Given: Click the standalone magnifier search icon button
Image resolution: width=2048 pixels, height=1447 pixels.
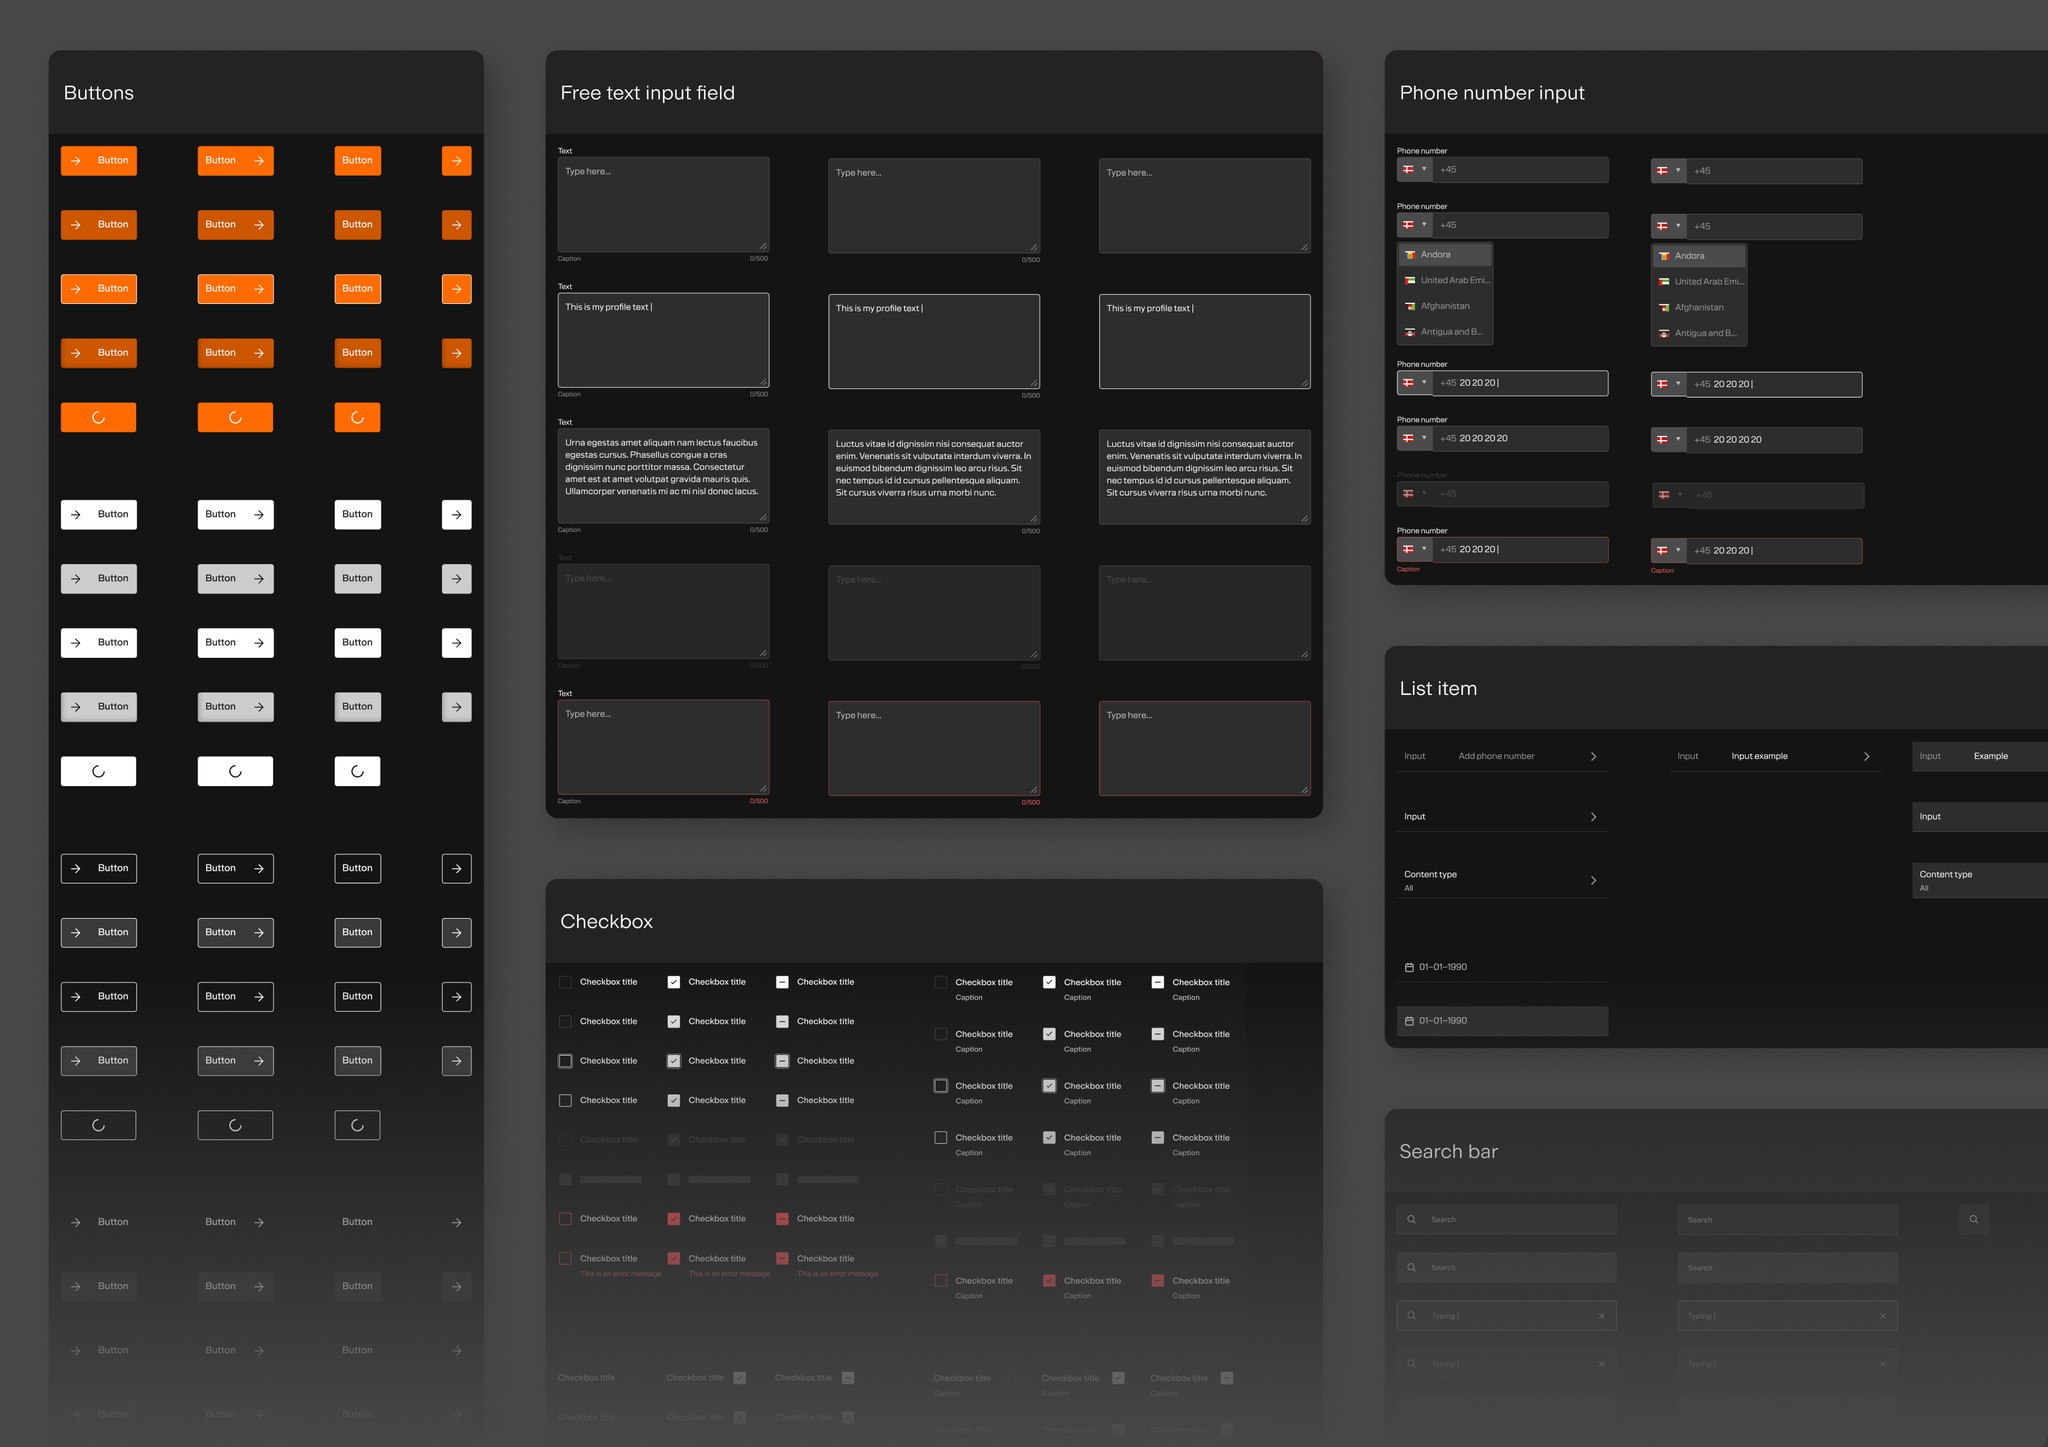Looking at the screenshot, I should coord(1973,1219).
